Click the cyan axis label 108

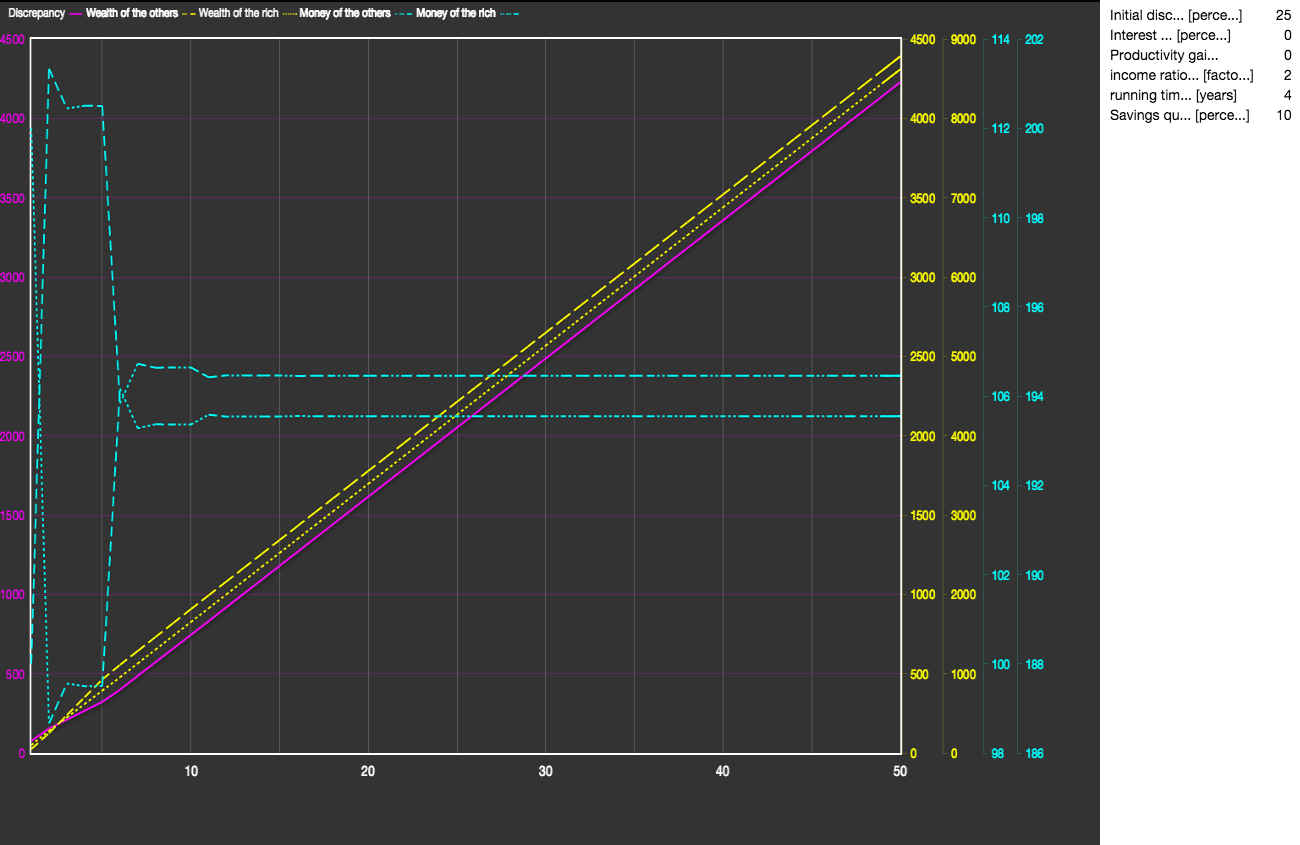pos(999,308)
